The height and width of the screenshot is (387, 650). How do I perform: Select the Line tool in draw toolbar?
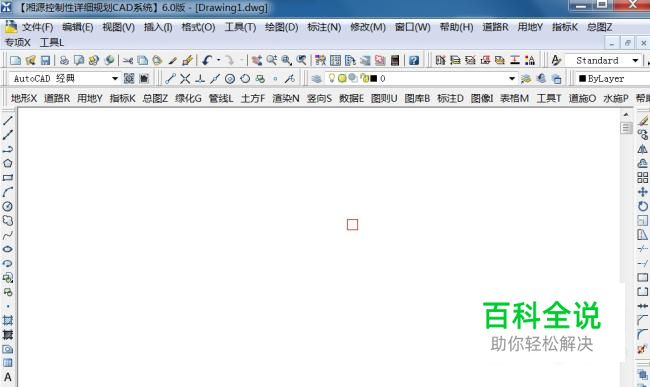click(7, 121)
